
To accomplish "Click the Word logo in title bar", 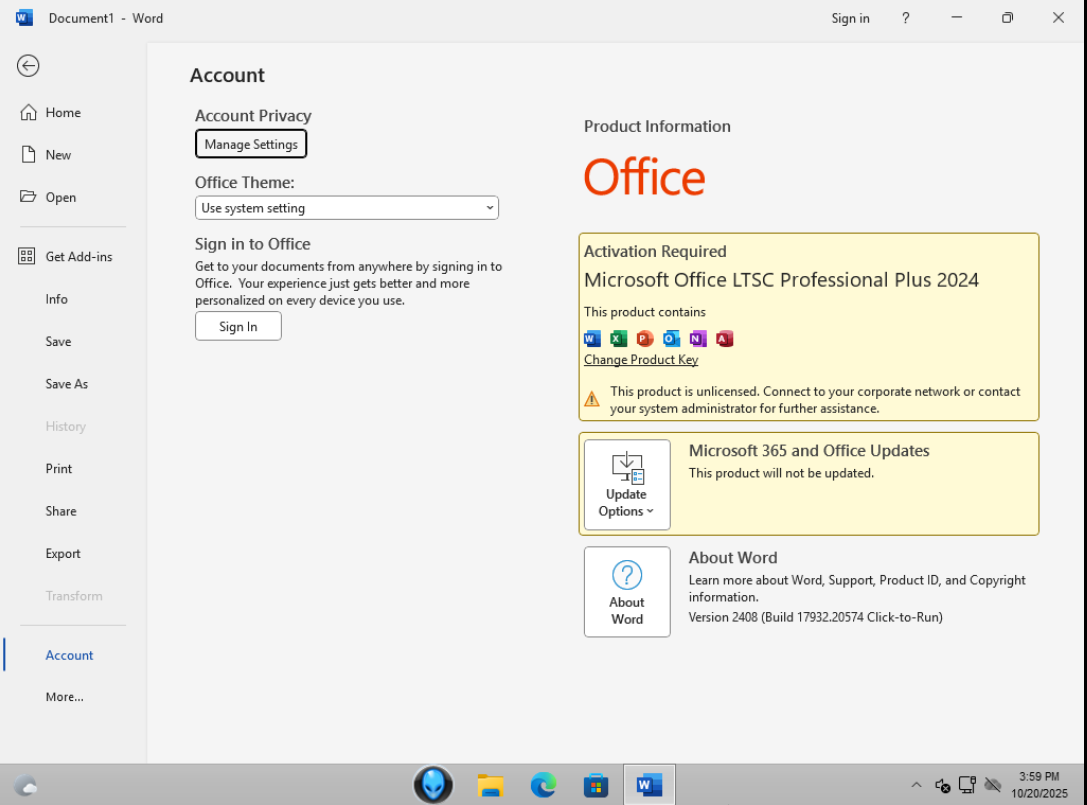I will click(x=24, y=18).
